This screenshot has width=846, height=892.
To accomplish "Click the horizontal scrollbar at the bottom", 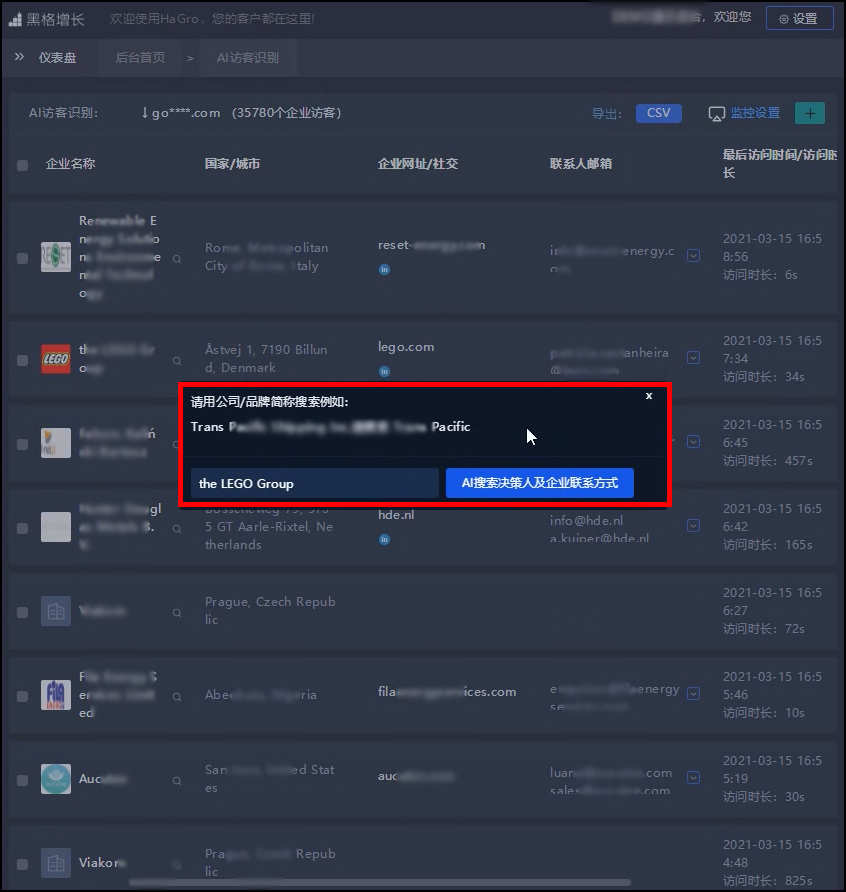I will [380, 883].
